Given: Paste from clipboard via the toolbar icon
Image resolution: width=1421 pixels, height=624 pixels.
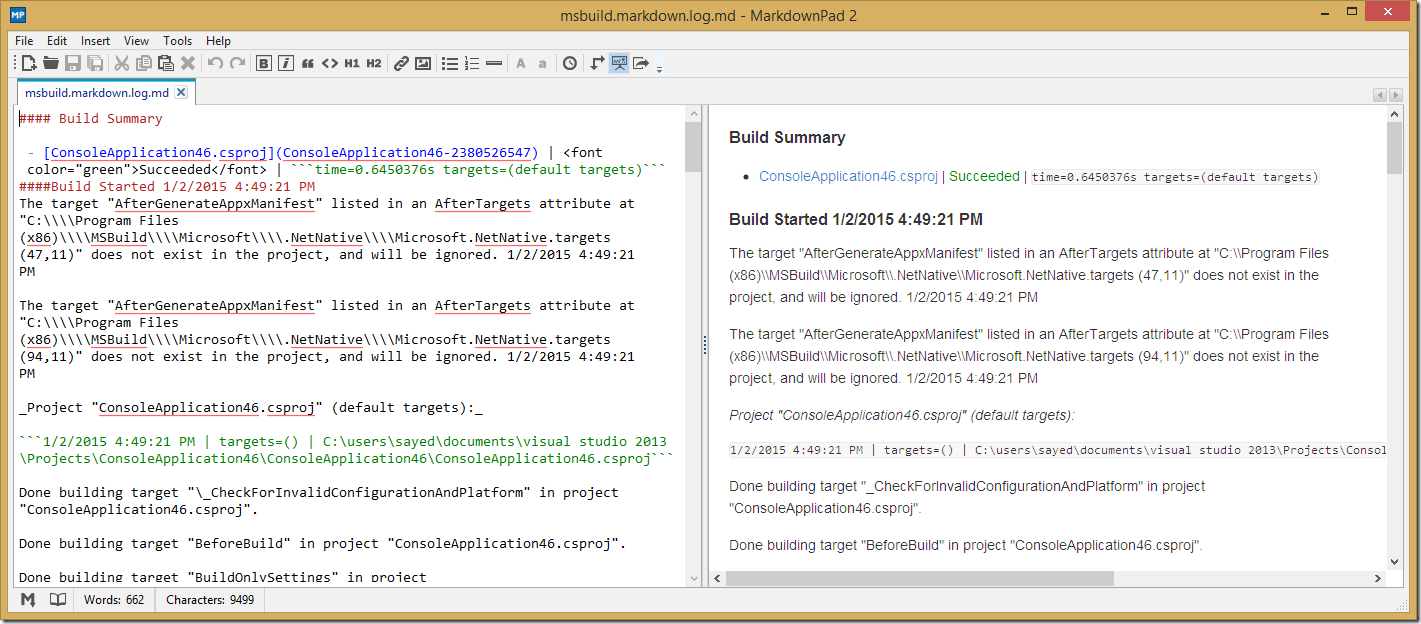Looking at the screenshot, I should [x=166, y=63].
